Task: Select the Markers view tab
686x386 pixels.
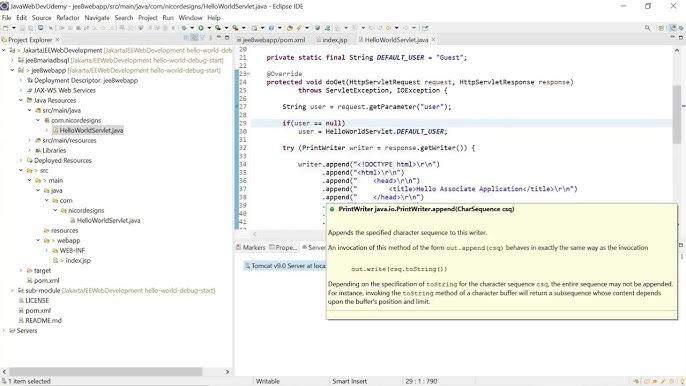Action: point(251,247)
